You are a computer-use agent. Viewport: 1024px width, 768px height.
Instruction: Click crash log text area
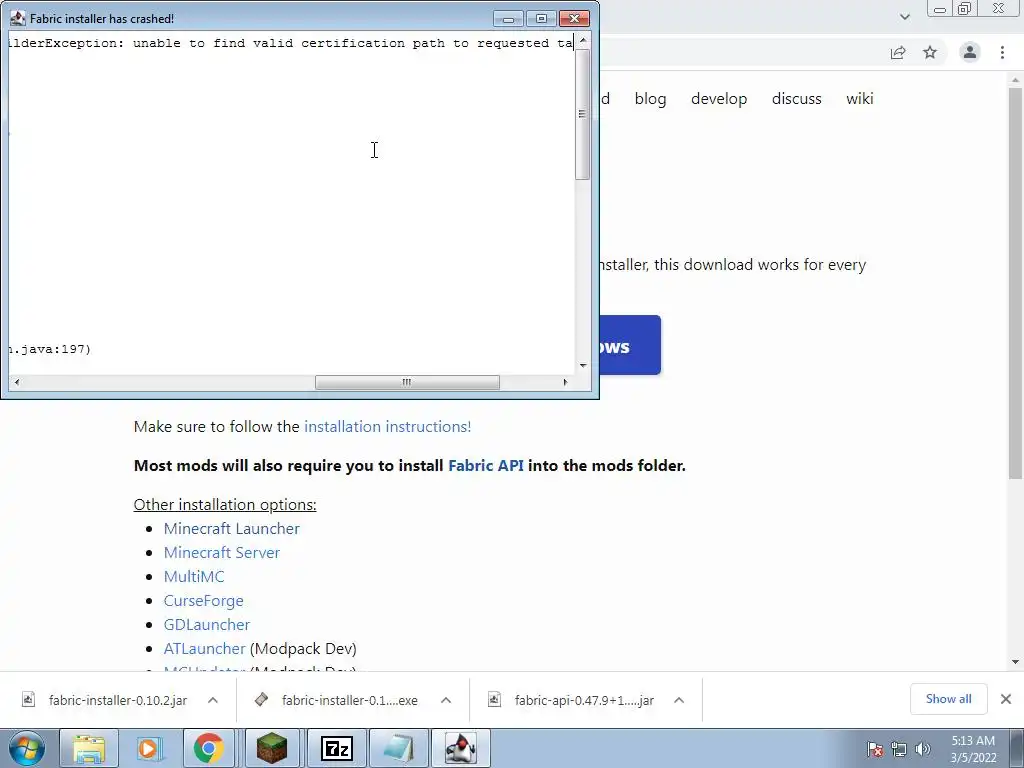click(x=291, y=202)
